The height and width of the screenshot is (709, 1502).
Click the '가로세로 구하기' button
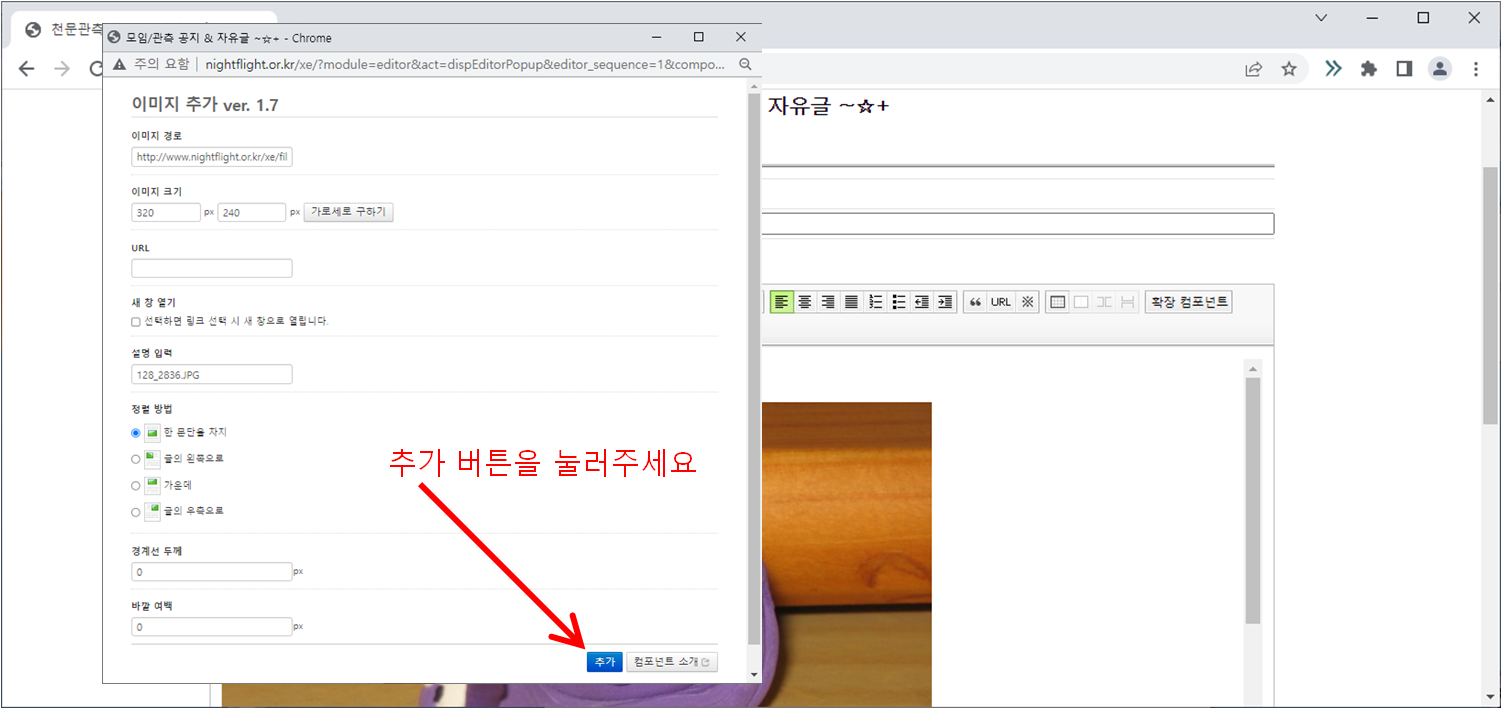pos(349,212)
